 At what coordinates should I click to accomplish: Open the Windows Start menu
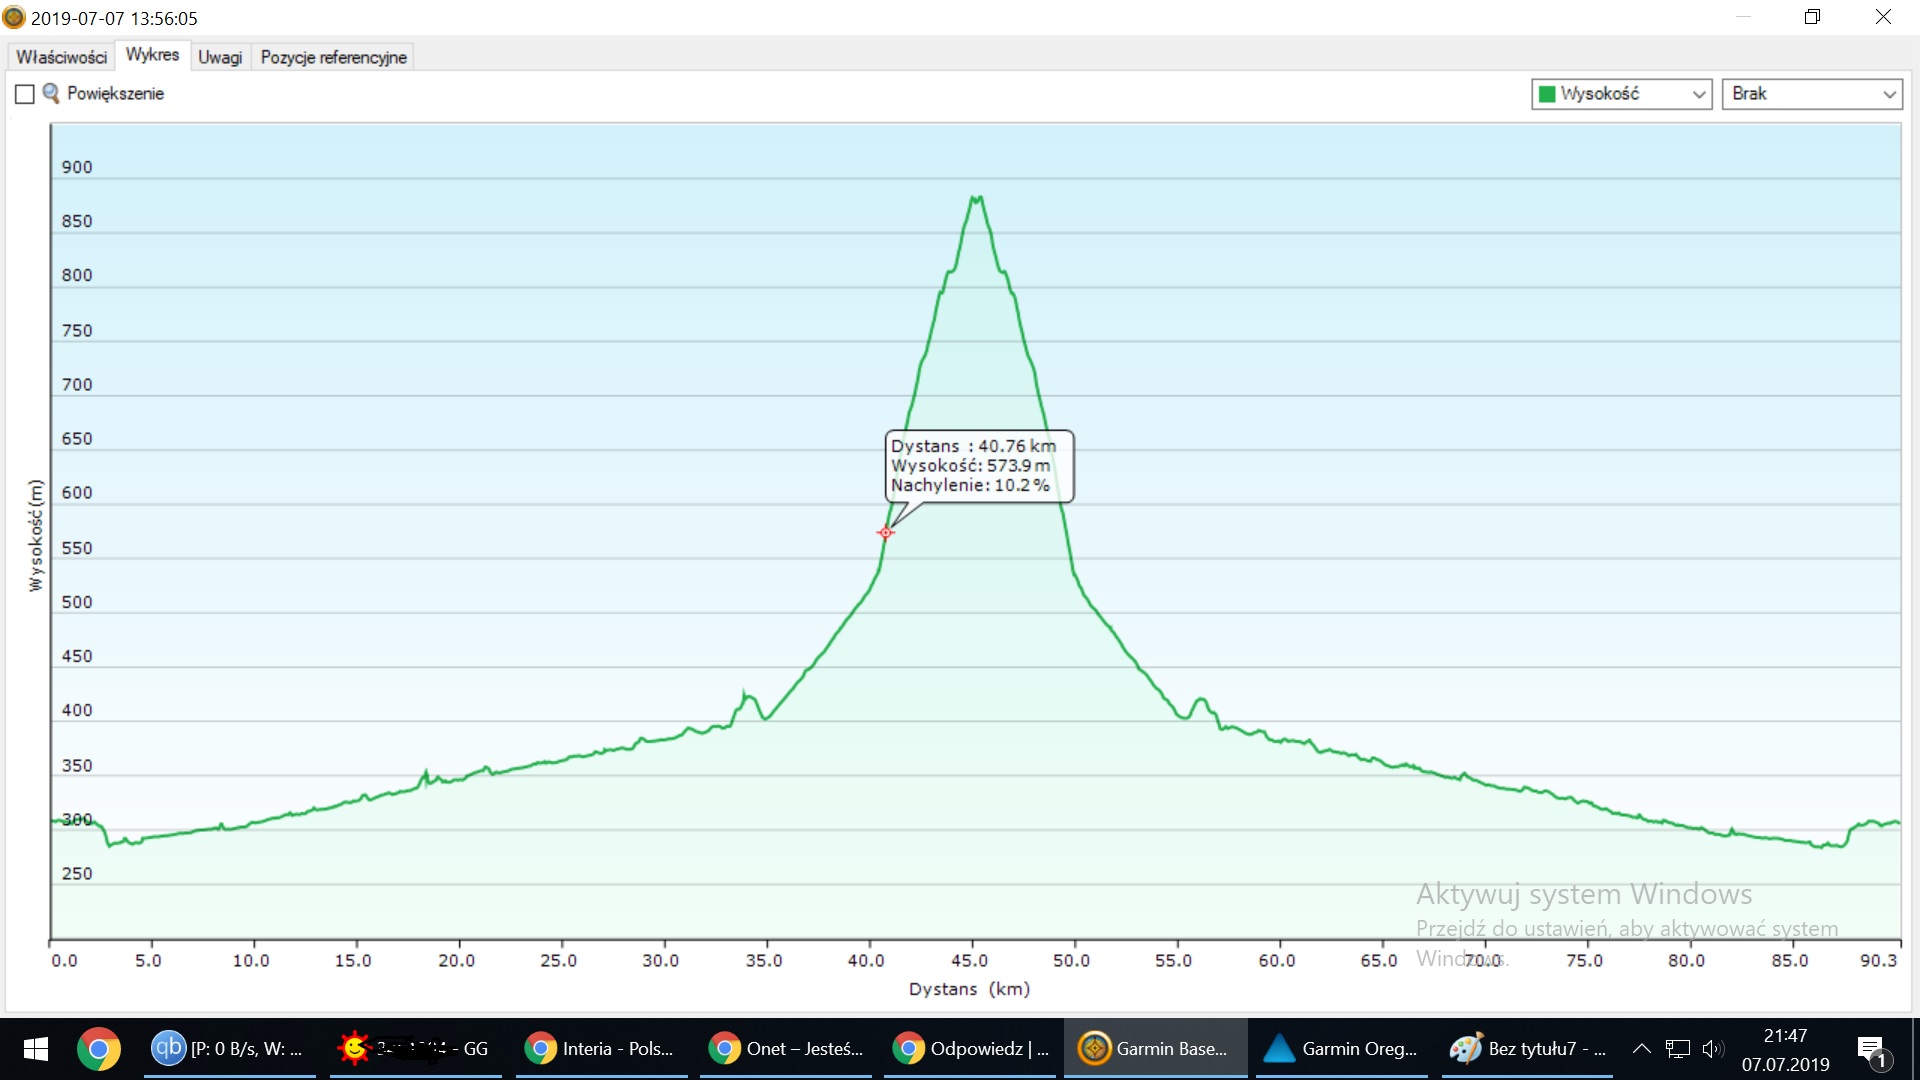tap(35, 1048)
